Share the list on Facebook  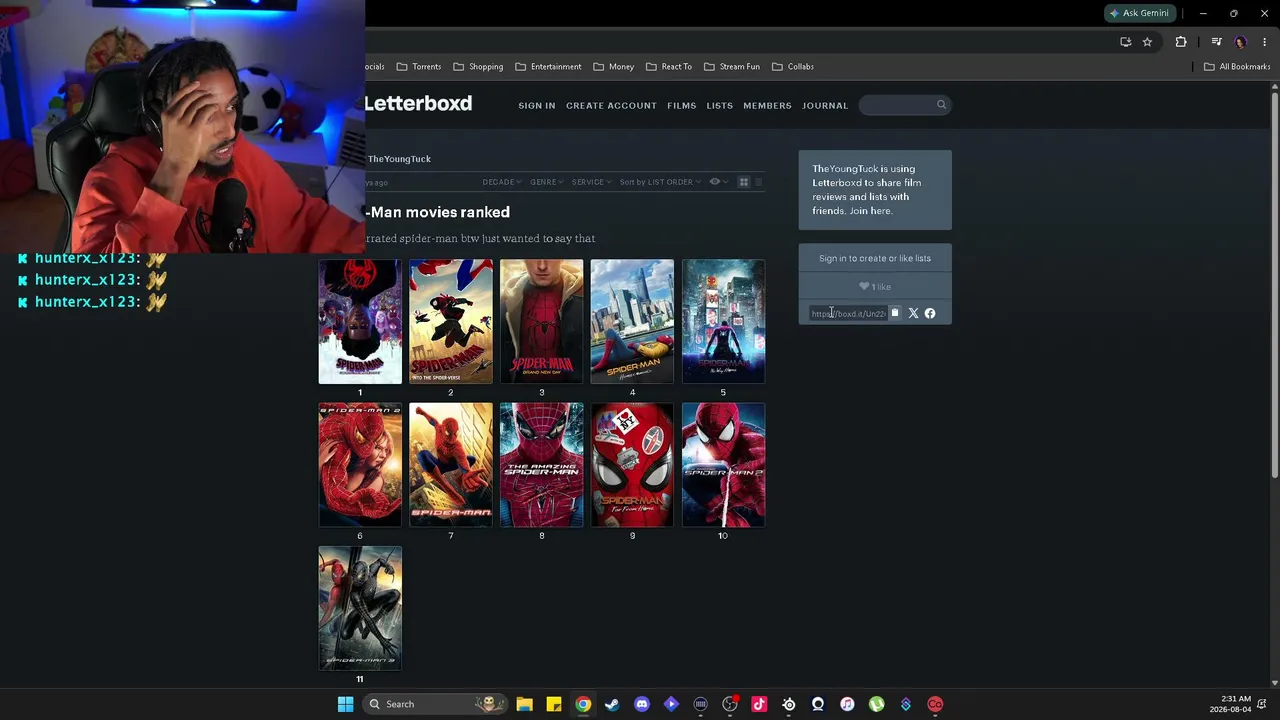click(x=930, y=314)
